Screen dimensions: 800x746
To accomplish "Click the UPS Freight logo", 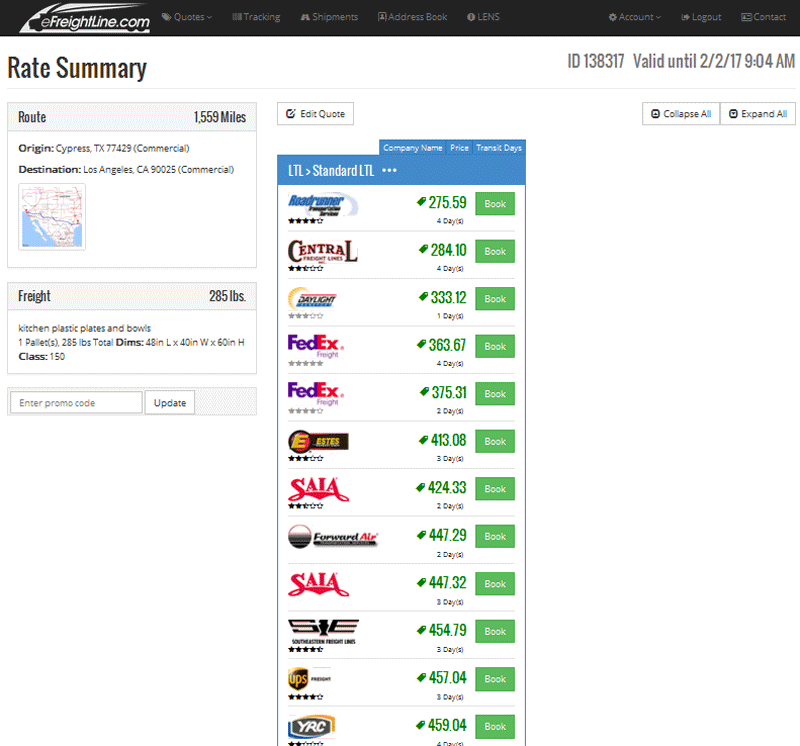I will 310,679.
